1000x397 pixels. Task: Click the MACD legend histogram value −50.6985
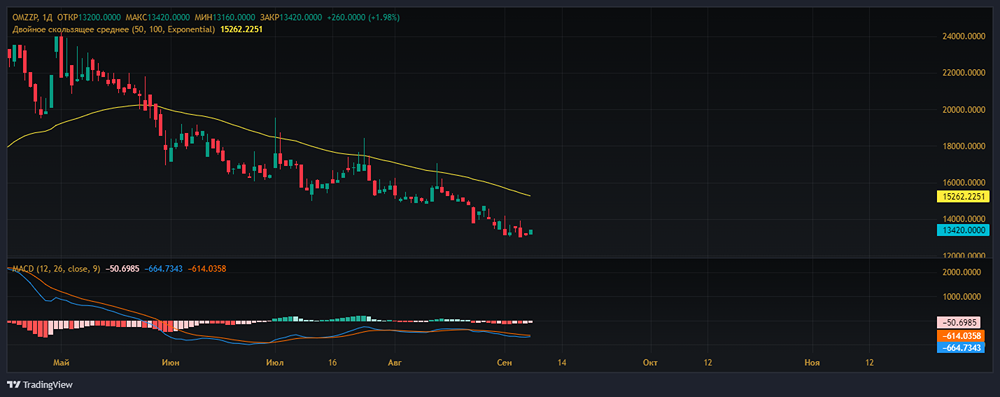click(123, 269)
